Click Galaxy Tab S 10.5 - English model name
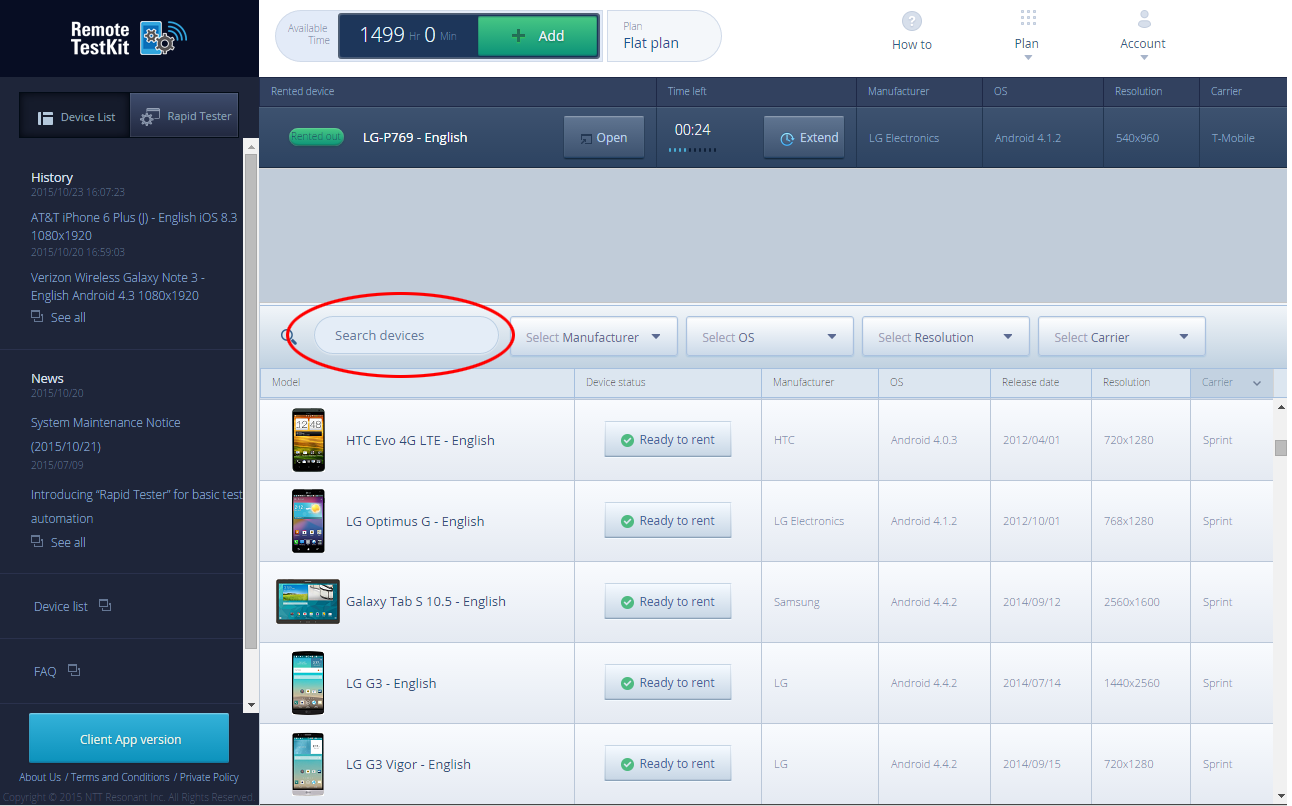Image resolution: width=1292 pixels, height=806 pixels. click(x=426, y=602)
